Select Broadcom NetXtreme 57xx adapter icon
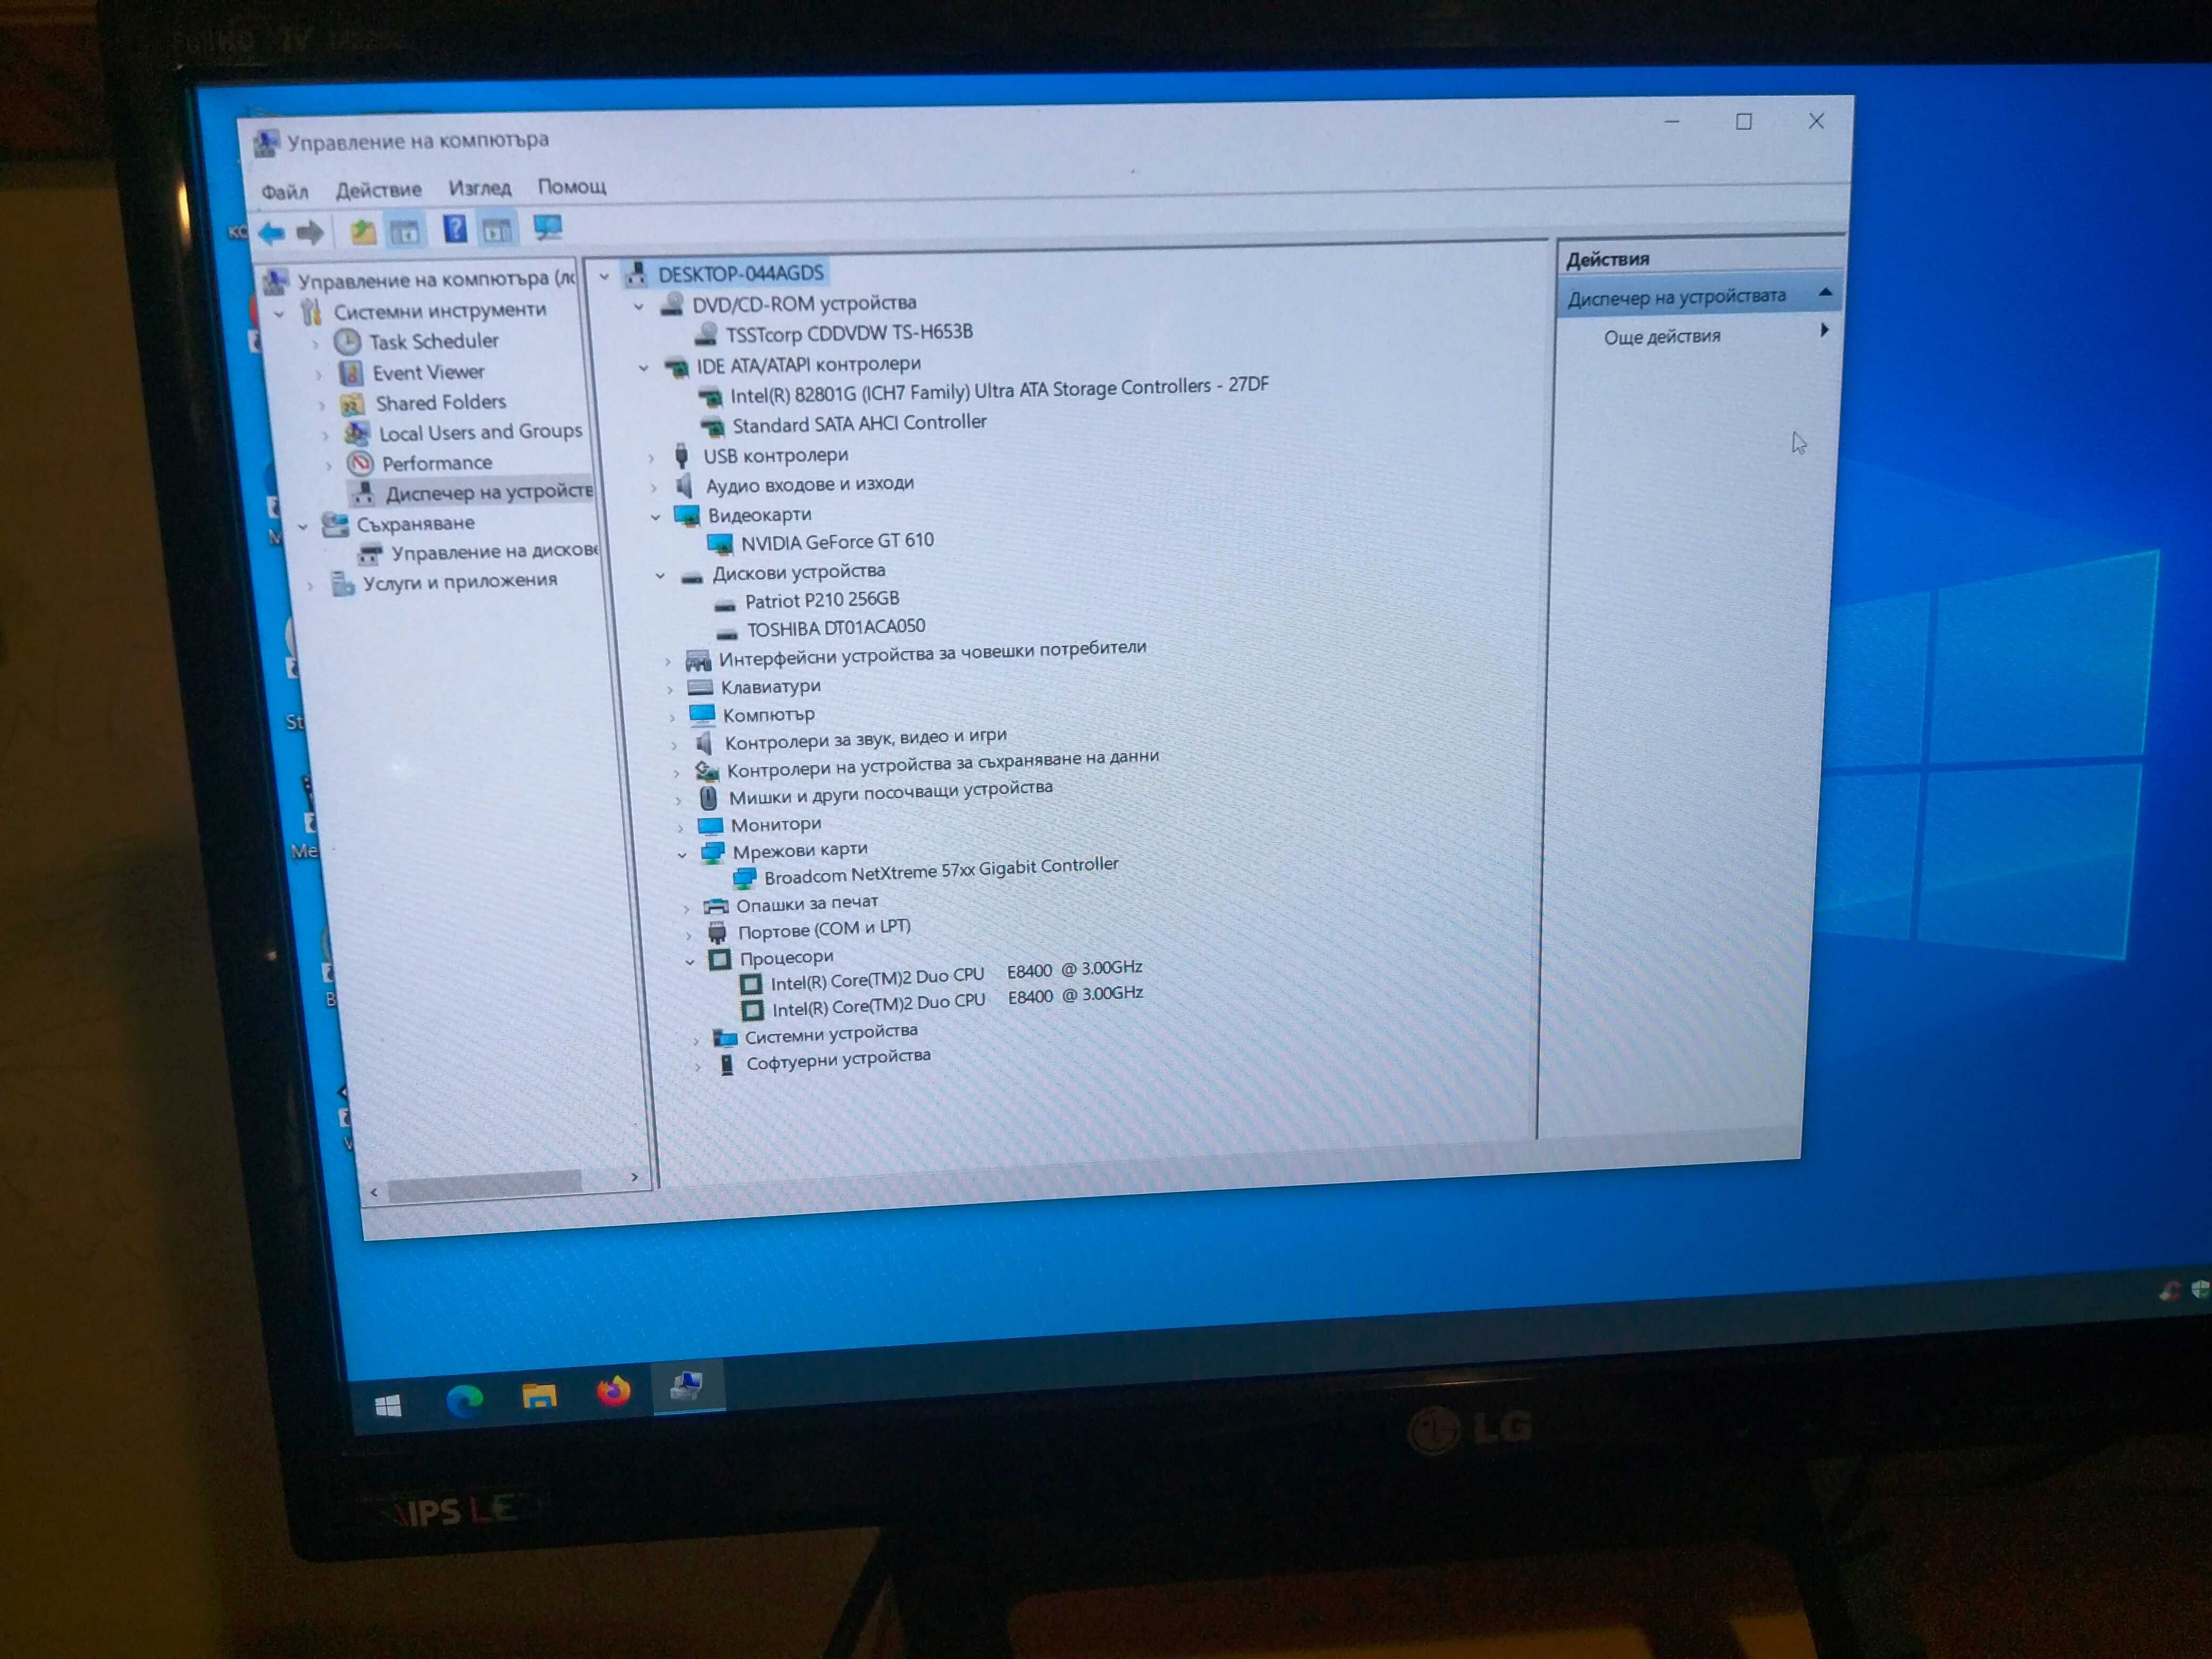 744,879
